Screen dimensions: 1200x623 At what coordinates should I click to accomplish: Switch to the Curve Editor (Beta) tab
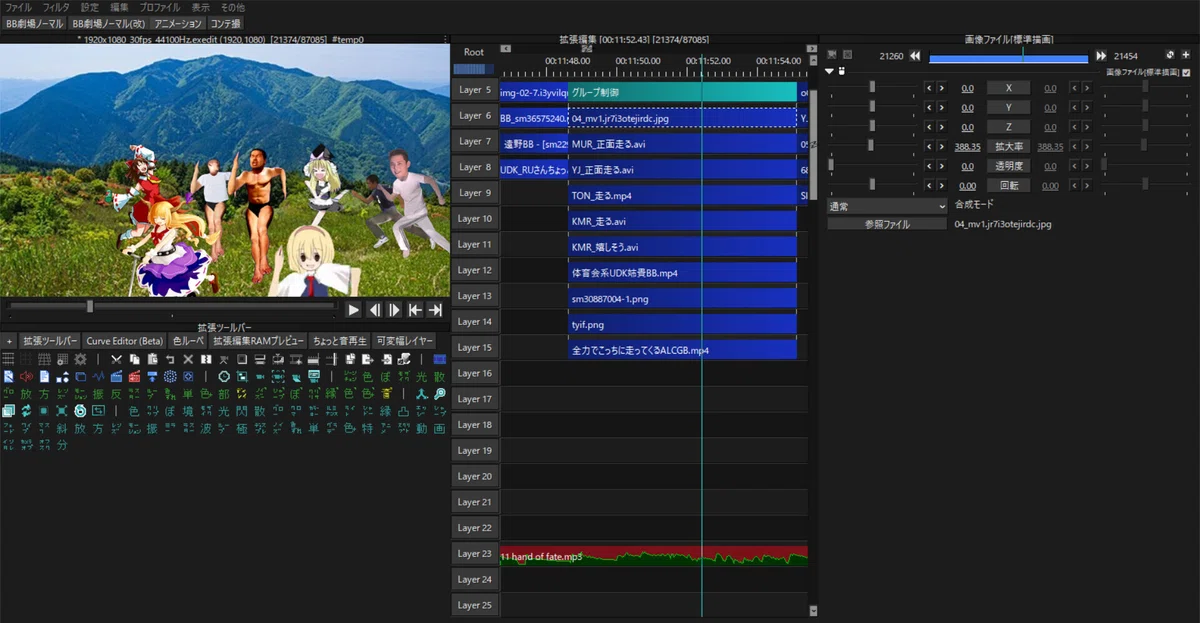125,341
